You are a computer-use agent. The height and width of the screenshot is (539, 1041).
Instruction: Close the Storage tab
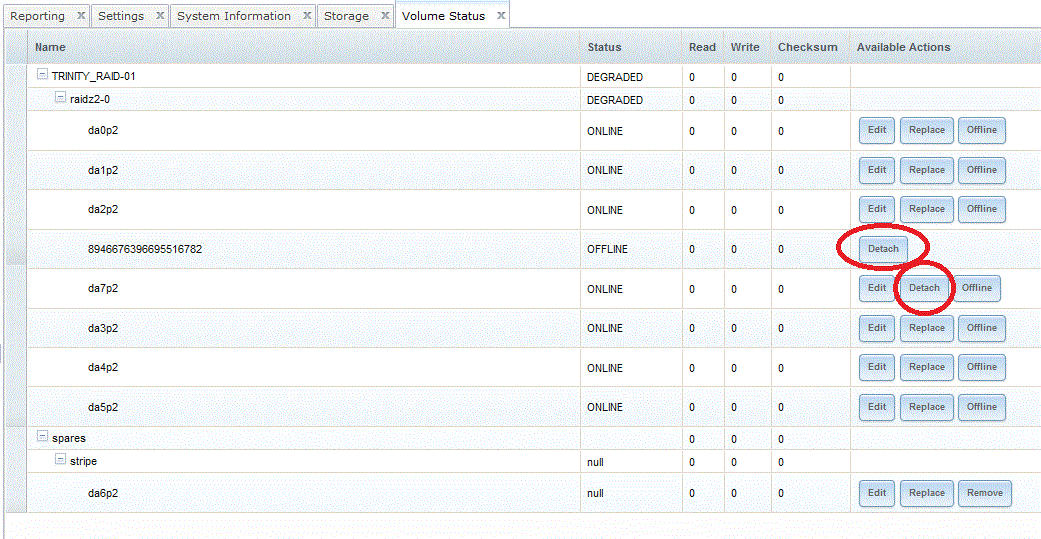[x=385, y=16]
